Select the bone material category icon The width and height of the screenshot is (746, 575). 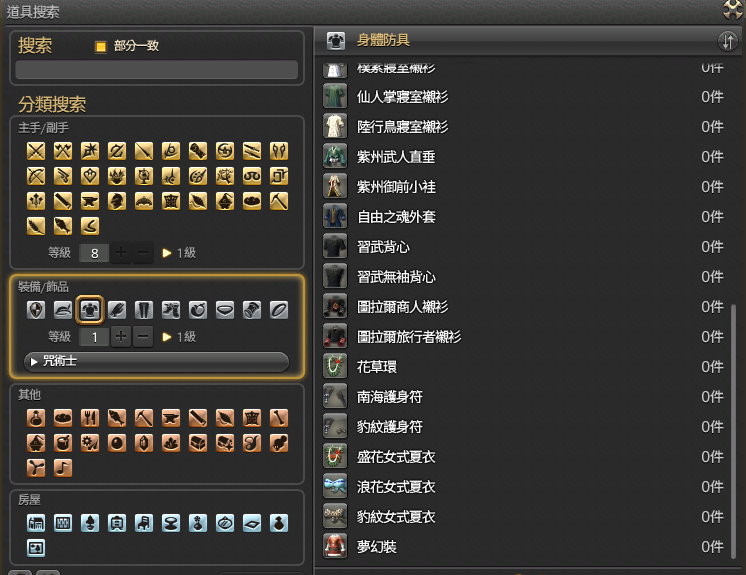point(279,418)
